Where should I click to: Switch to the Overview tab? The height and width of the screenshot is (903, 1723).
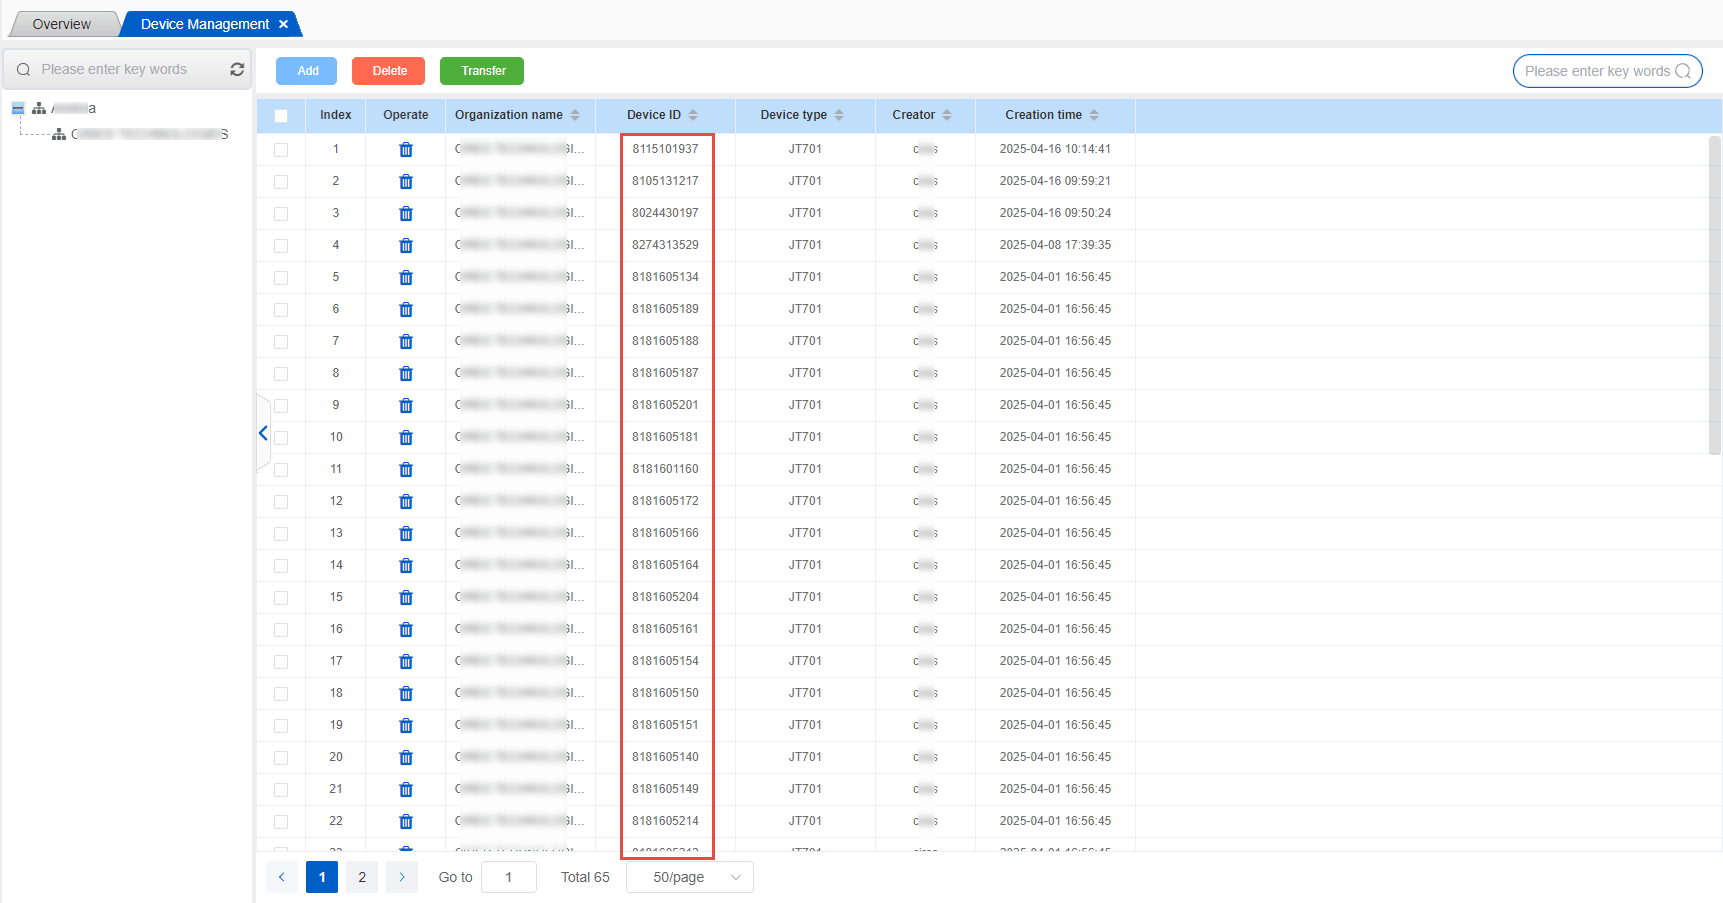[61, 24]
